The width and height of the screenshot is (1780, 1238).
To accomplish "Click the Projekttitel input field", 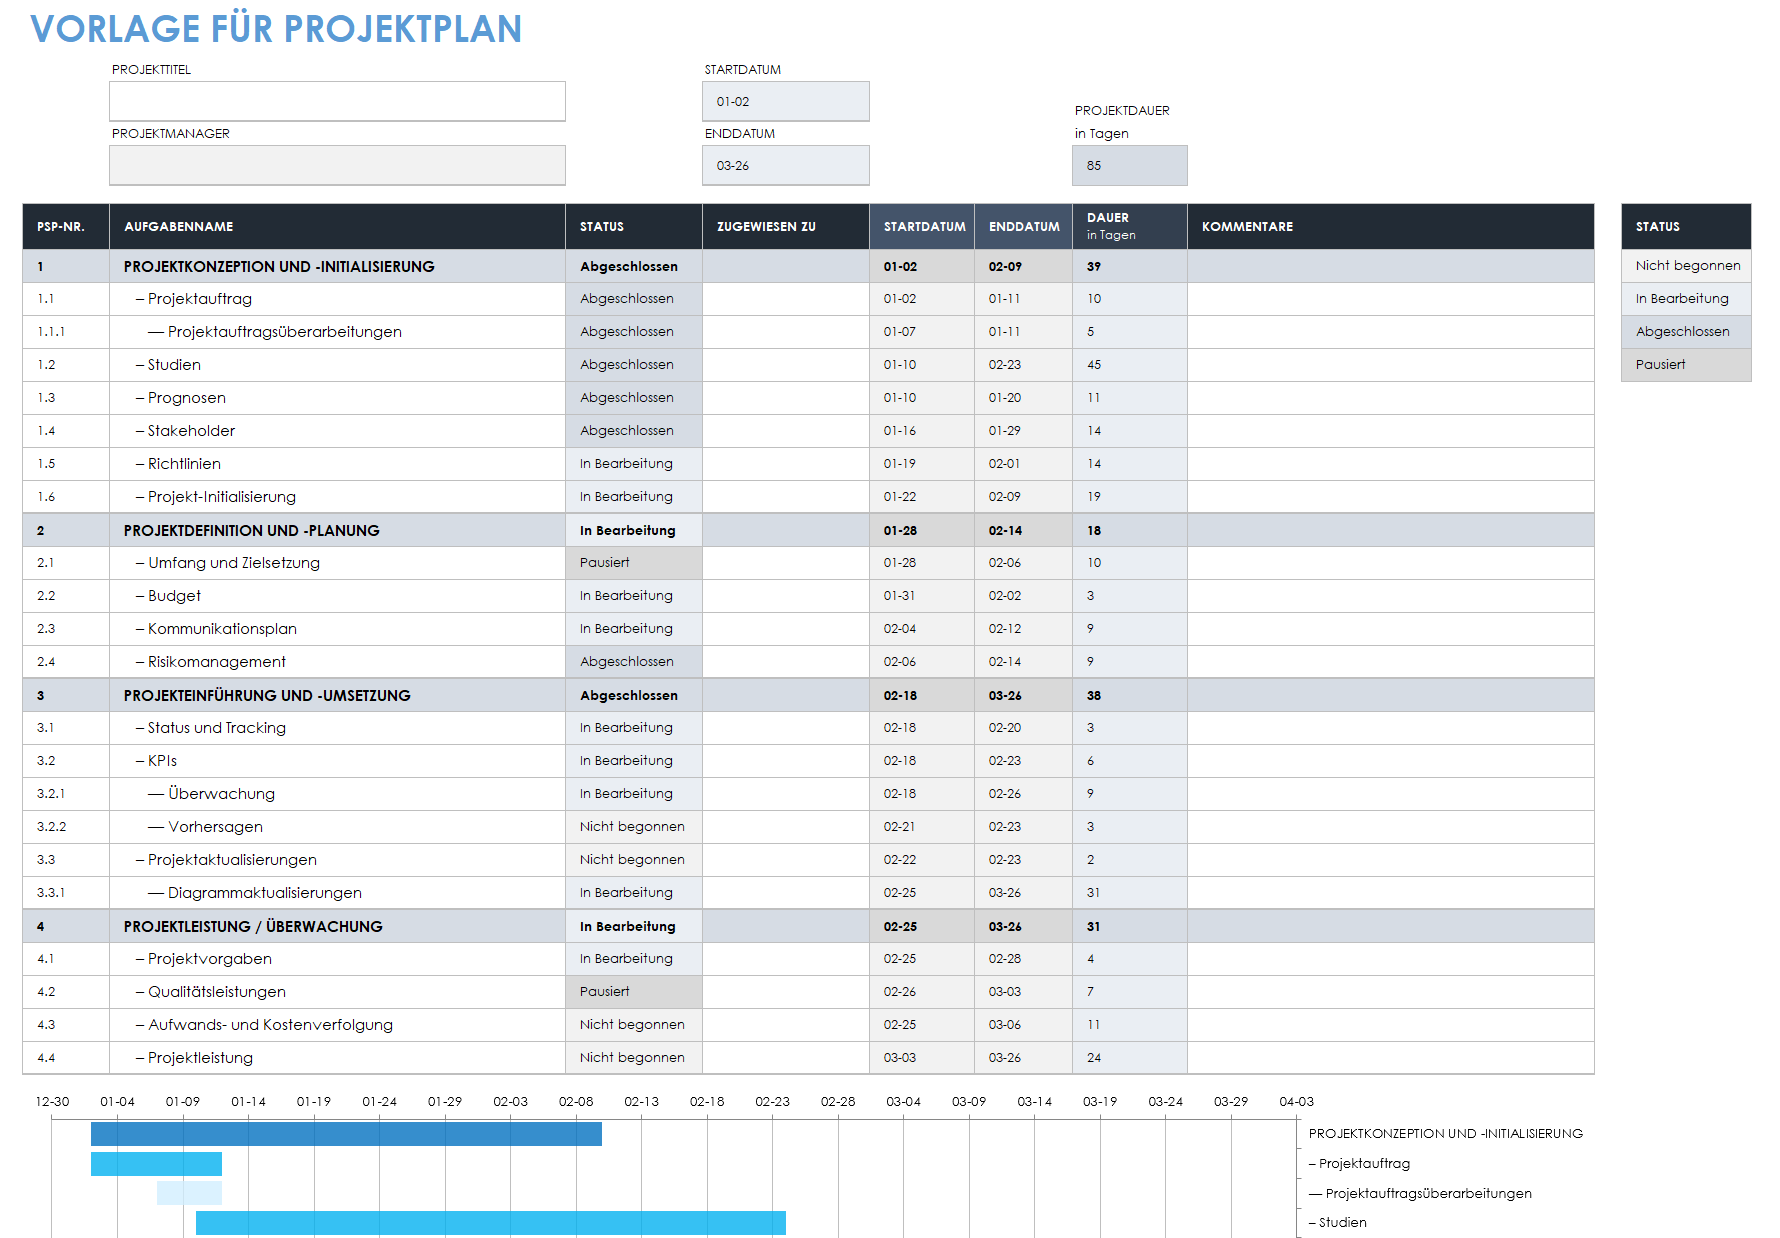I will coord(337,101).
